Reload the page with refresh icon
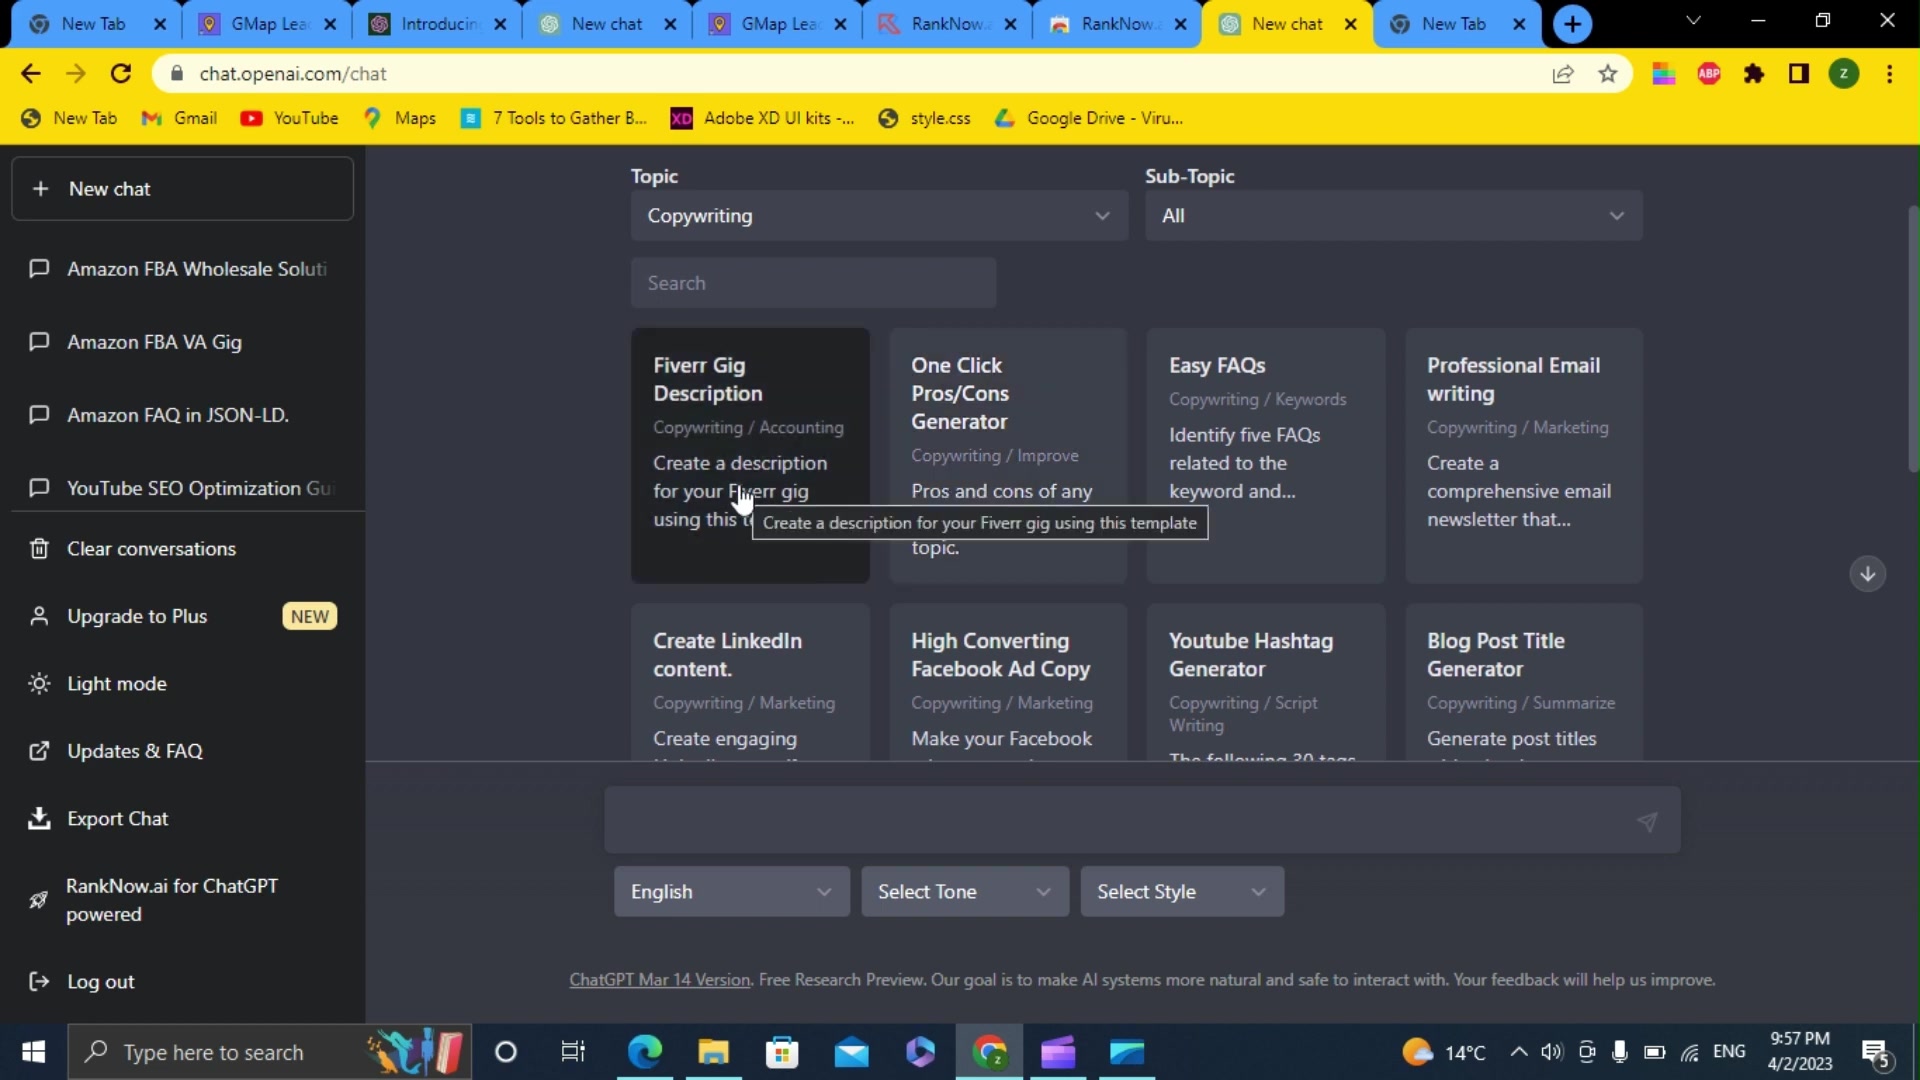 (x=121, y=74)
